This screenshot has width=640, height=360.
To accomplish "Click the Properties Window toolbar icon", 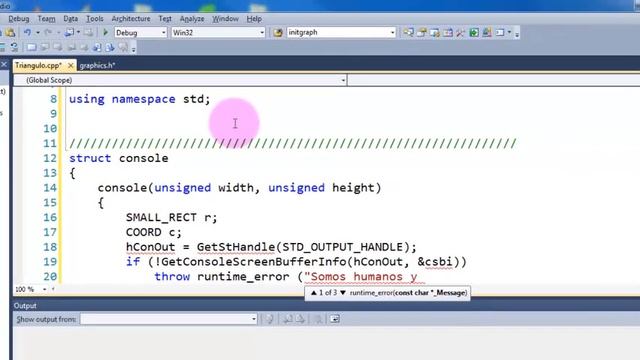I will click(422, 33).
